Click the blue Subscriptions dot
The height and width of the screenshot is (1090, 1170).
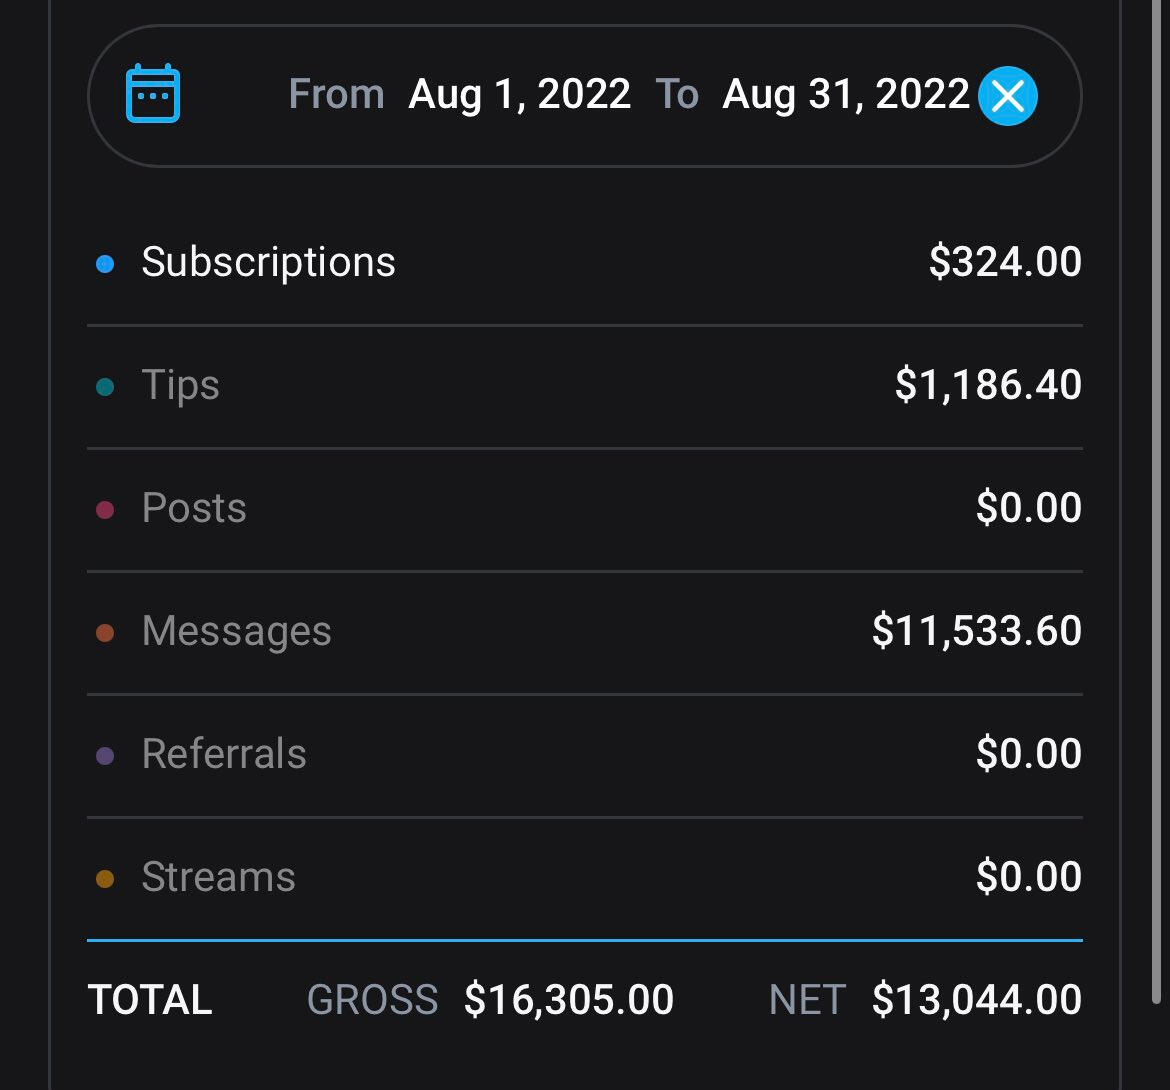click(105, 263)
